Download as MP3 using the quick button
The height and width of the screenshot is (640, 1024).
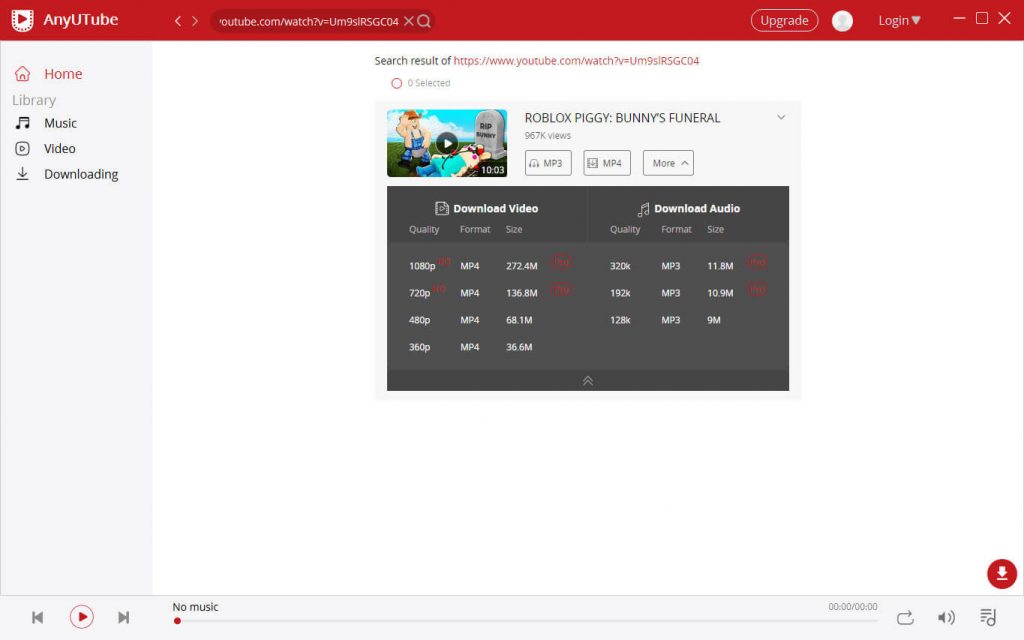548,163
